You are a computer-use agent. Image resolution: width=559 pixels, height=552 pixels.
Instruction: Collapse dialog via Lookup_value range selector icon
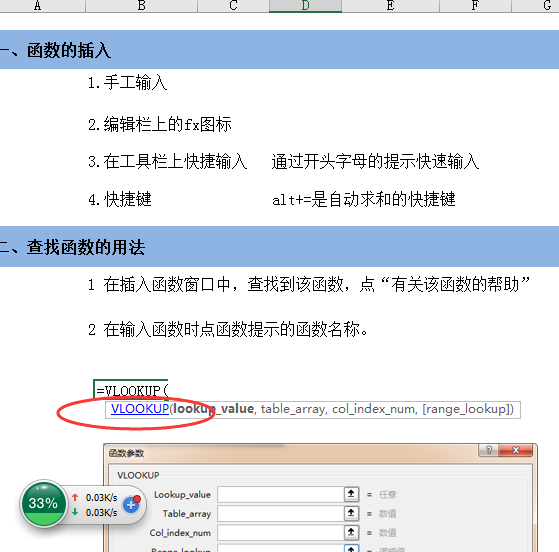(351, 494)
